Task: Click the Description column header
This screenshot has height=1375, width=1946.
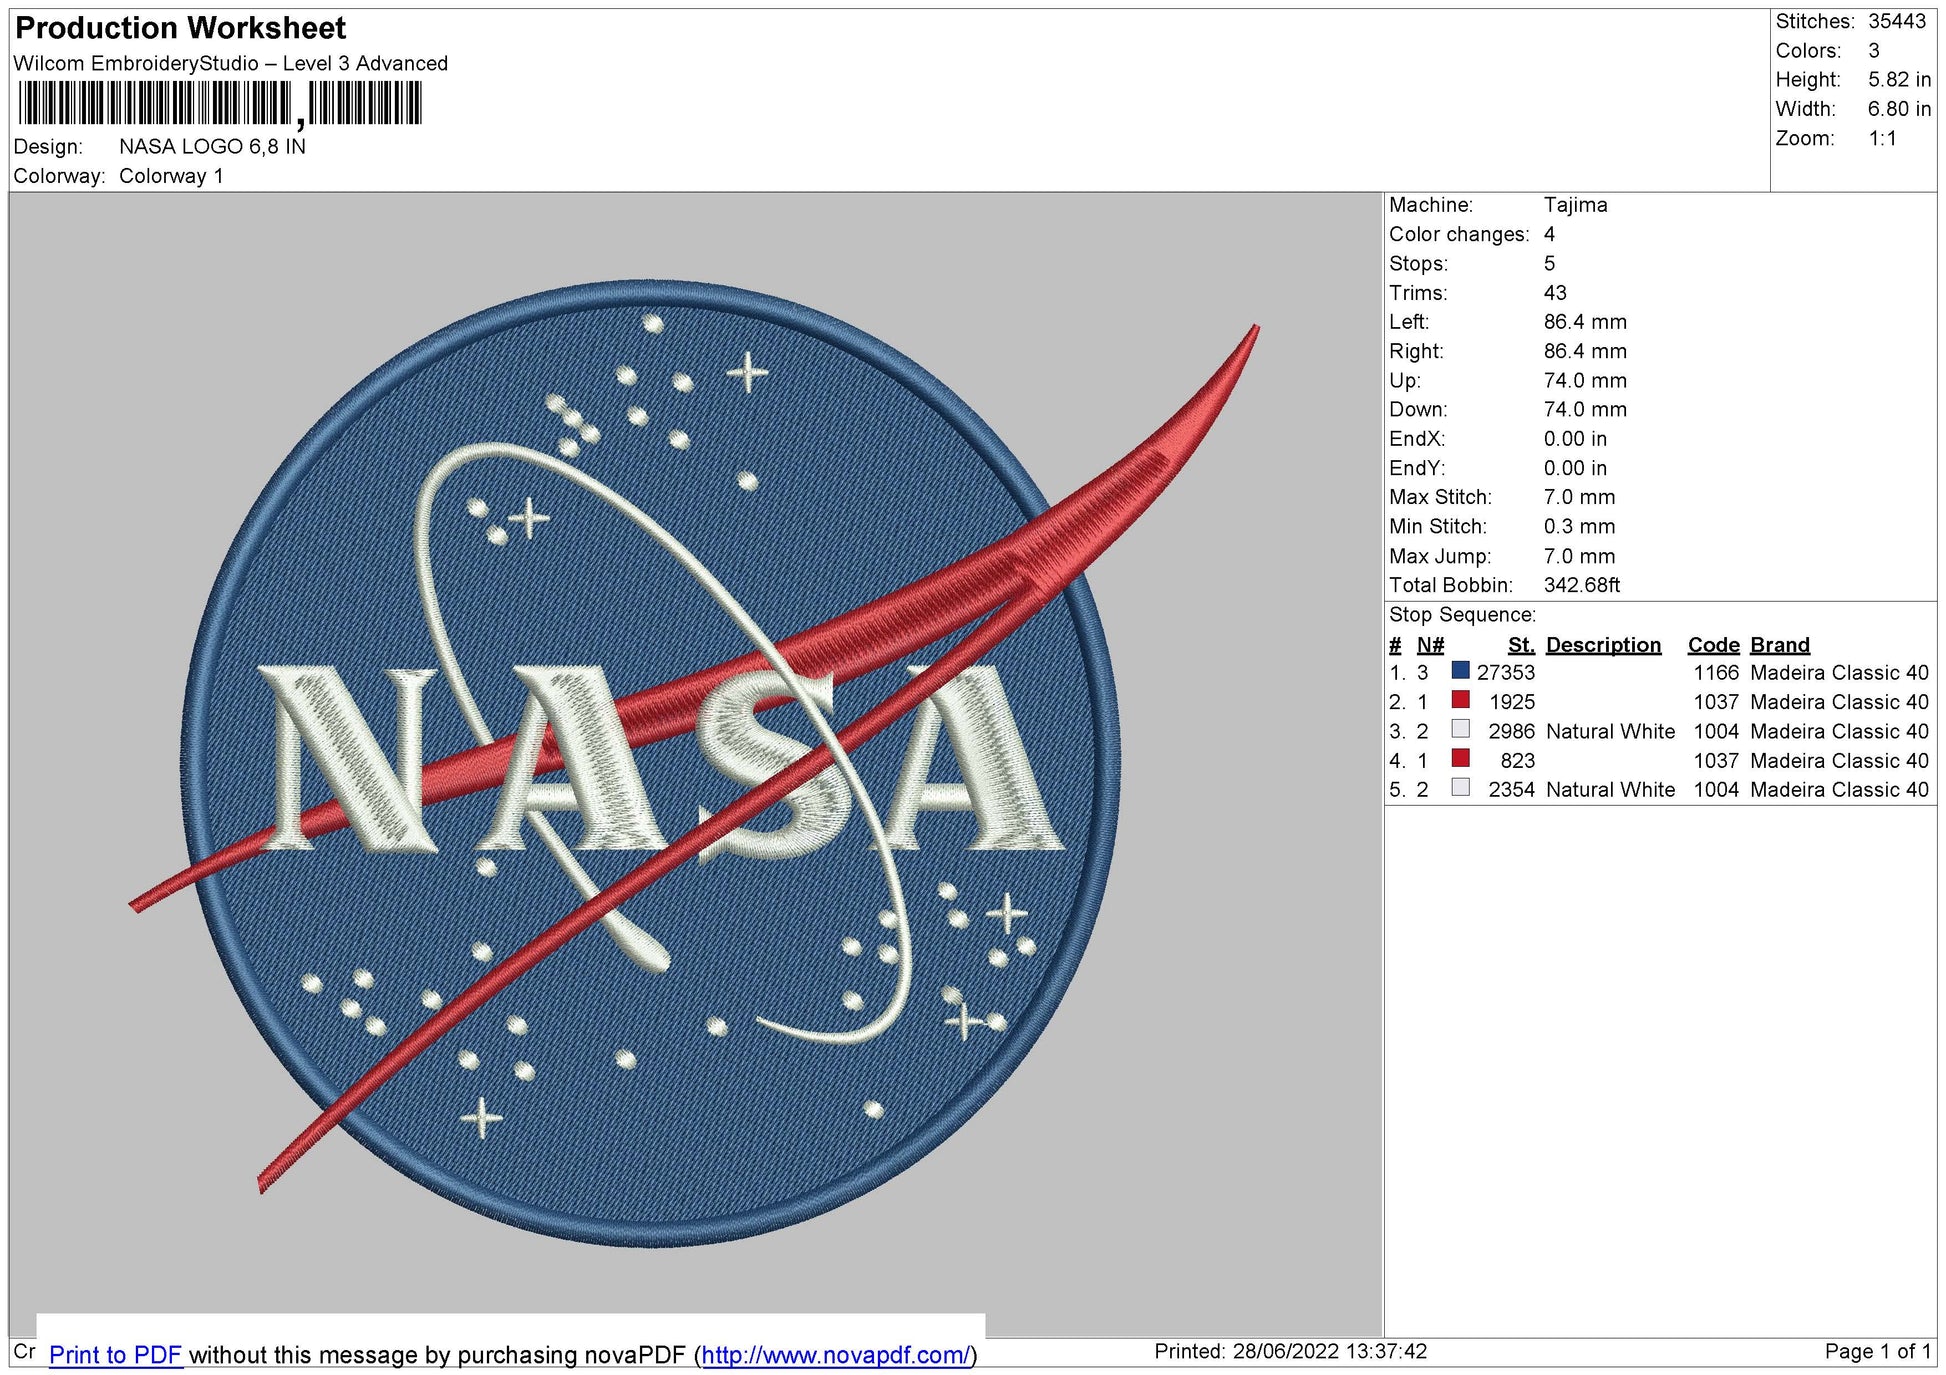Action: 1605,645
